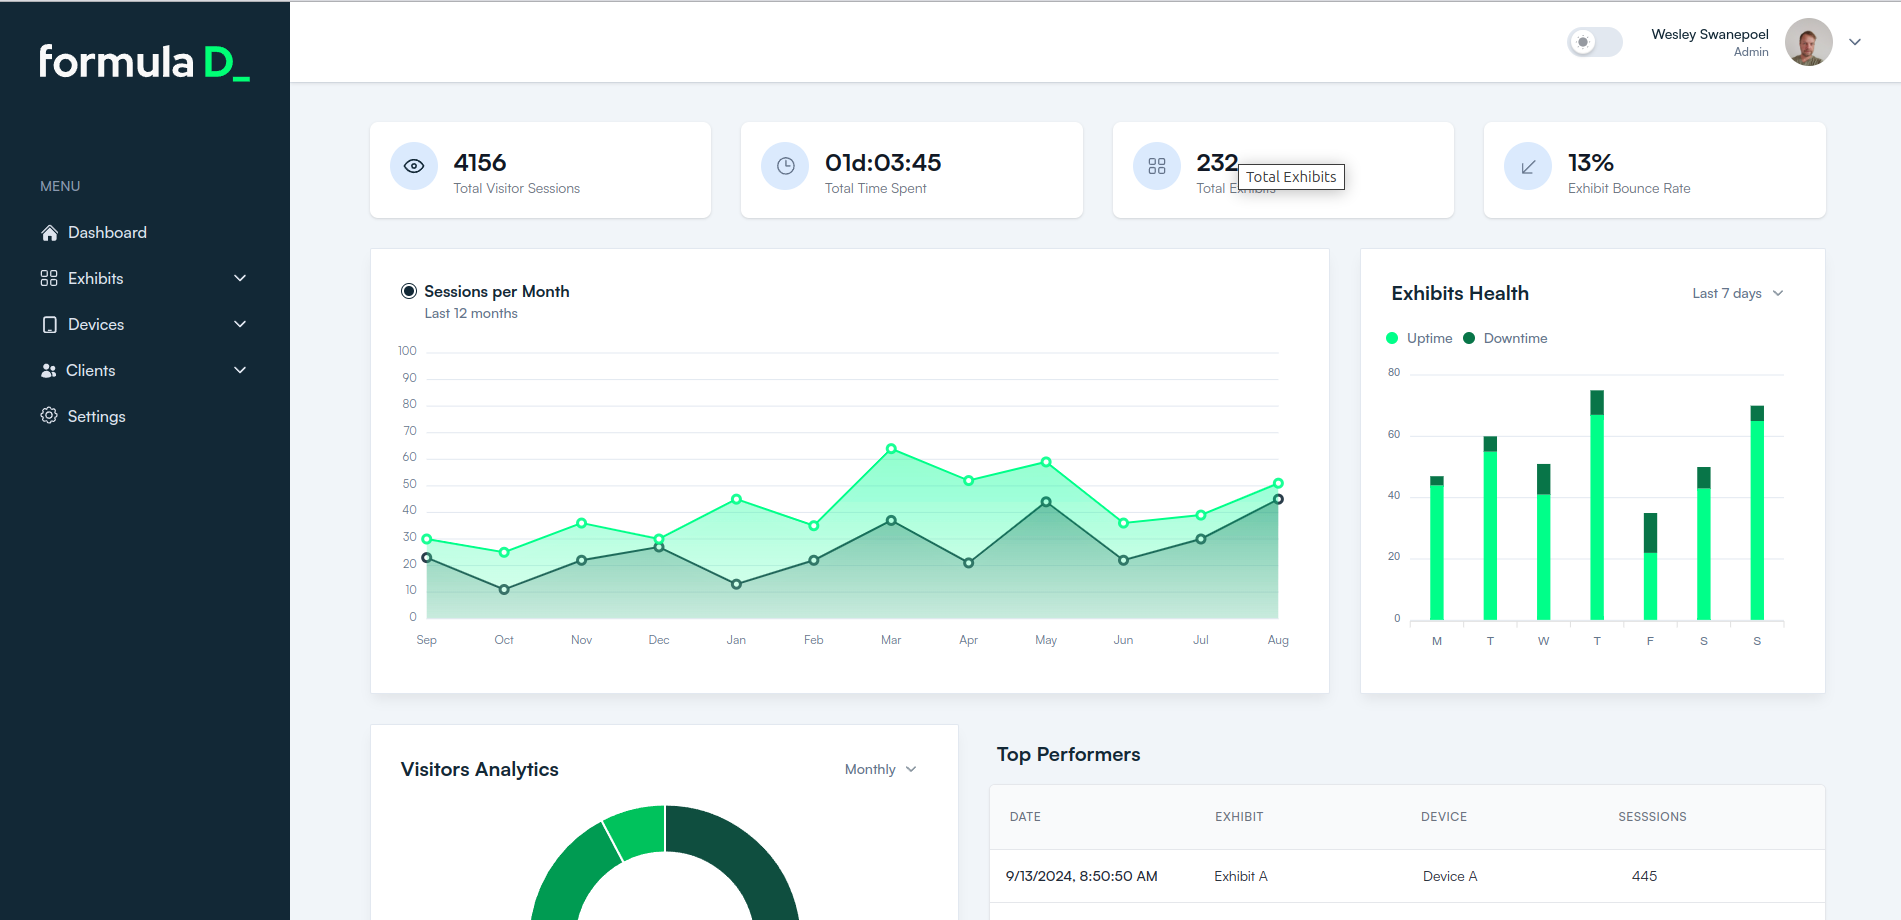
Task: Click the last Sunday bar in Exhibits Health
Action: (x=1757, y=512)
